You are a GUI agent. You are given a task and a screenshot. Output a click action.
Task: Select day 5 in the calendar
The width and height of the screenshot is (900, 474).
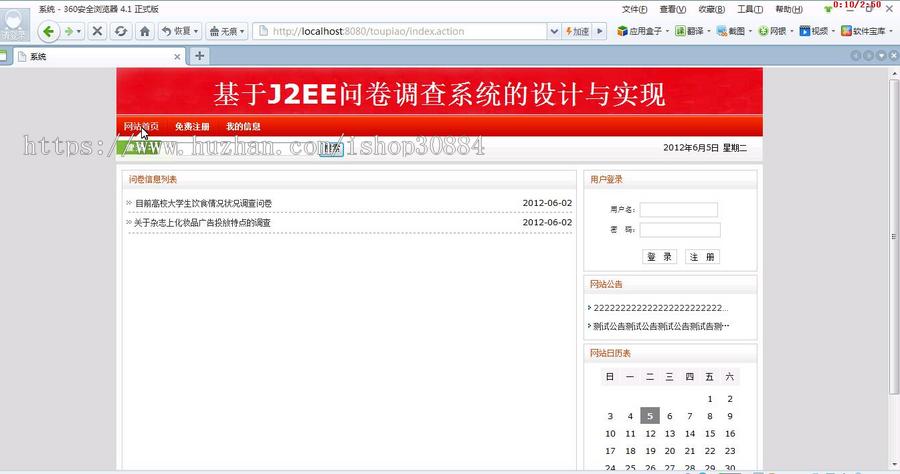click(x=650, y=416)
